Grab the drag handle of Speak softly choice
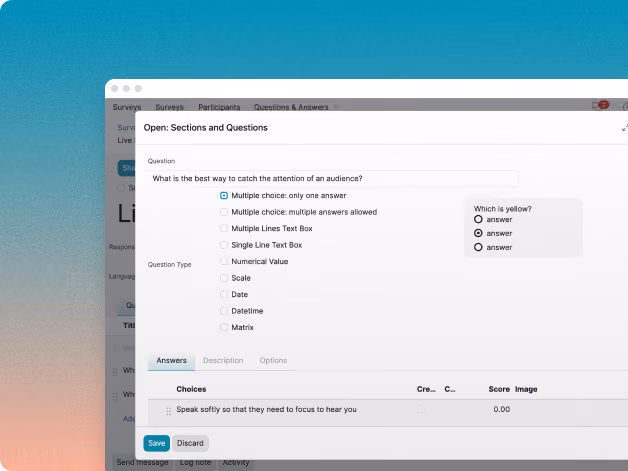 169,411
